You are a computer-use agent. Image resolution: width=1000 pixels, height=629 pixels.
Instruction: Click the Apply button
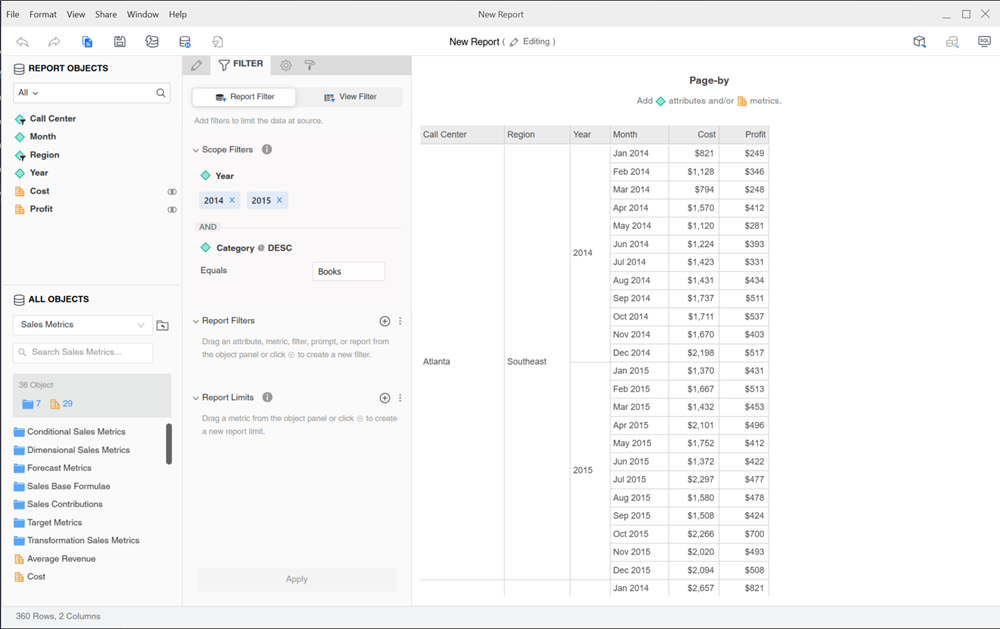pyautogui.click(x=297, y=579)
